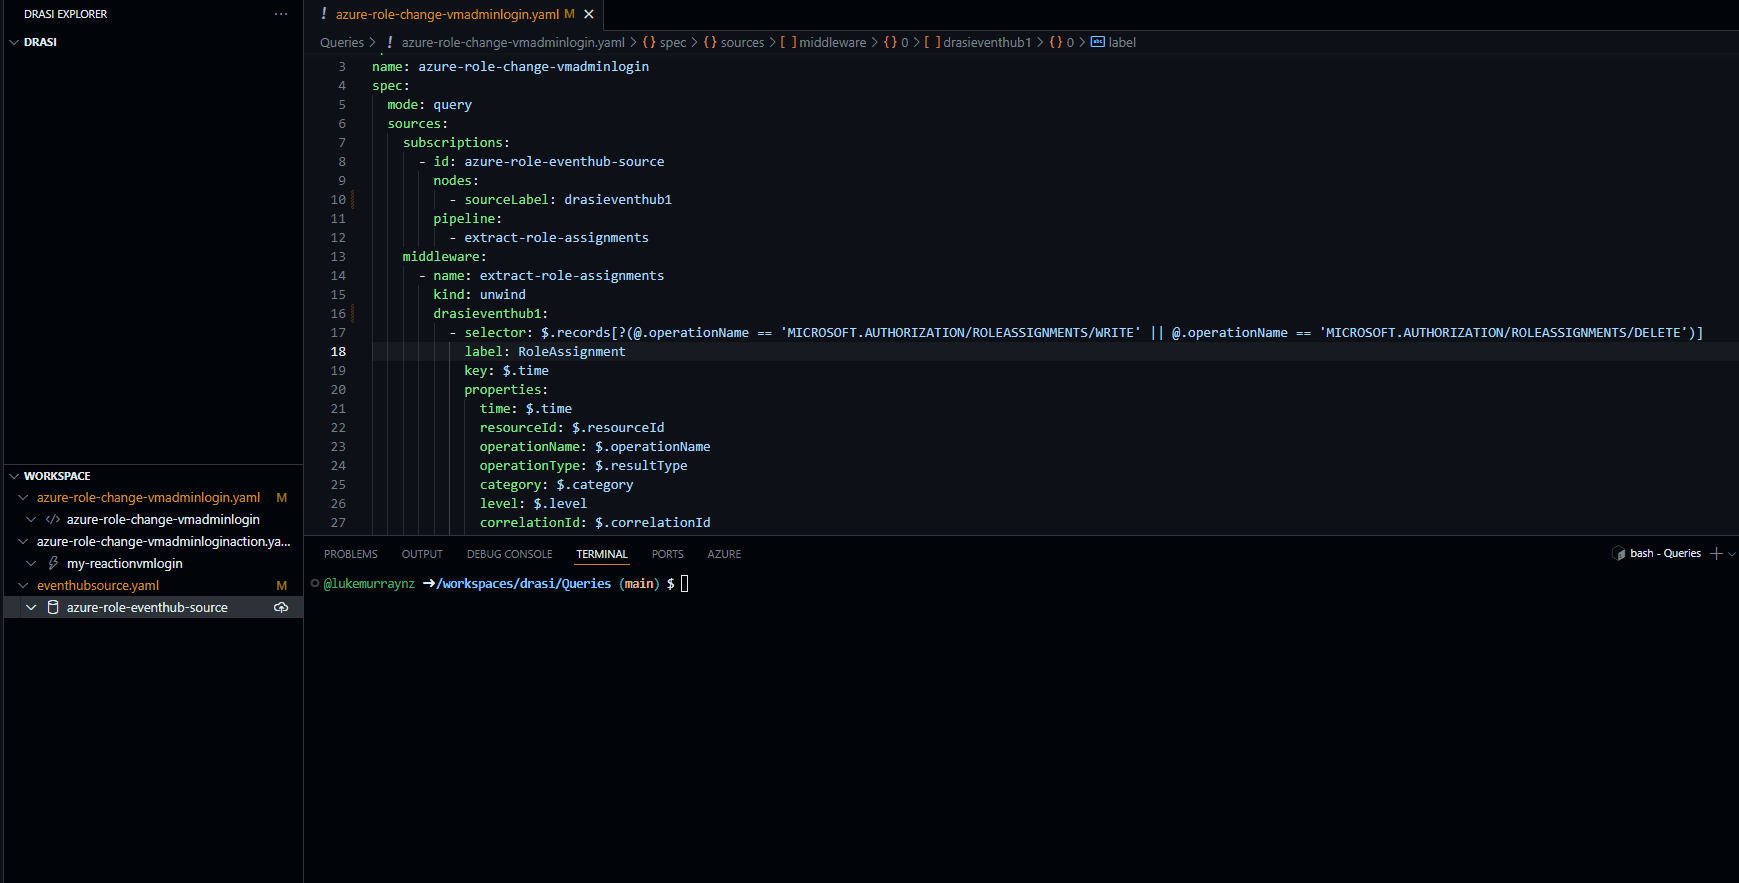Image resolution: width=1739 pixels, height=883 pixels.
Task: Click the M status badge on azure-role-change-vmadminlogin.yaml row
Action: coord(282,497)
